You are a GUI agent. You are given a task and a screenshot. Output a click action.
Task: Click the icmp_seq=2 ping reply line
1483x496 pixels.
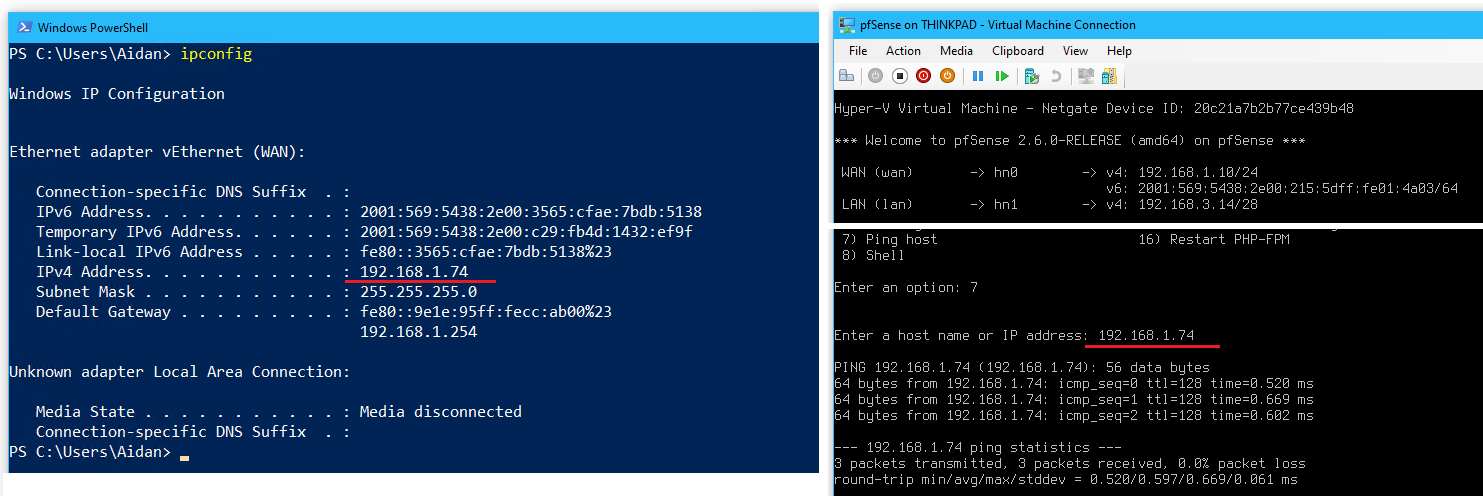click(1074, 415)
